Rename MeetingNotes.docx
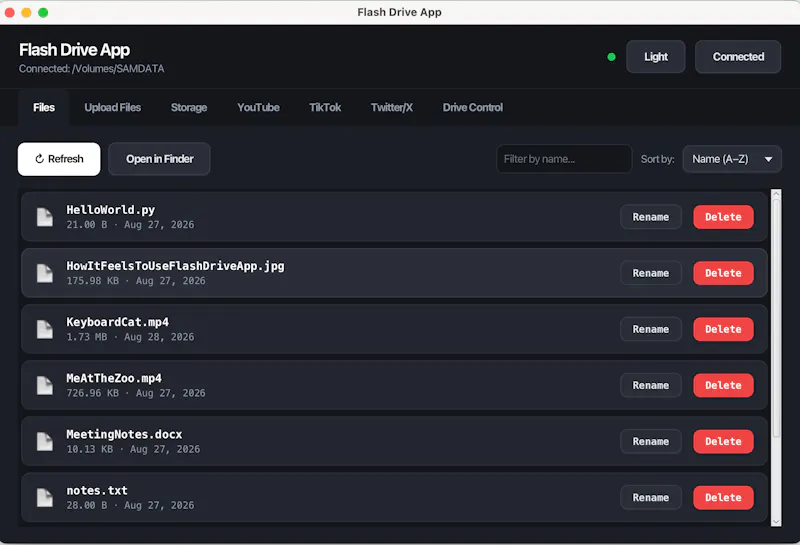Image resolution: width=800 pixels, height=545 pixels. pos(651,441)
